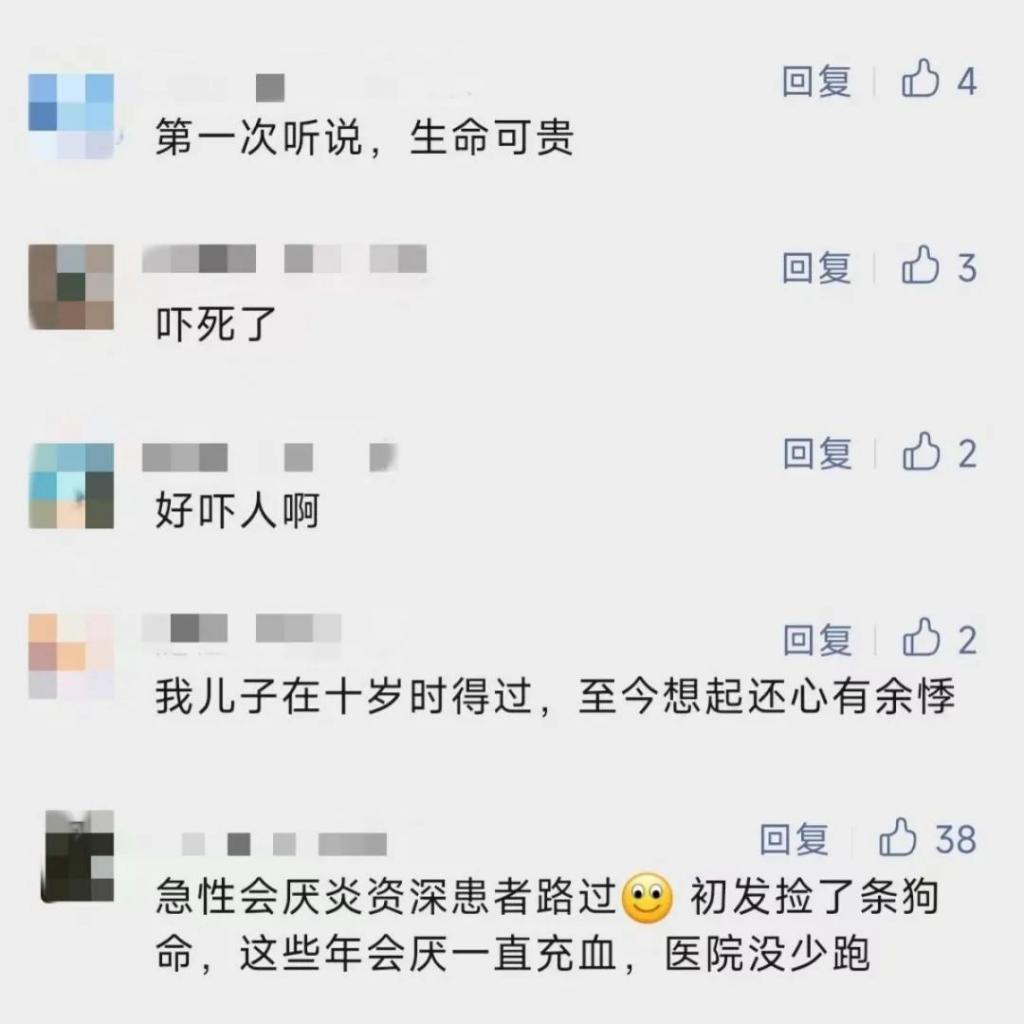Select the comment text '第一次听说，生命可贵'

coord(364,138)
